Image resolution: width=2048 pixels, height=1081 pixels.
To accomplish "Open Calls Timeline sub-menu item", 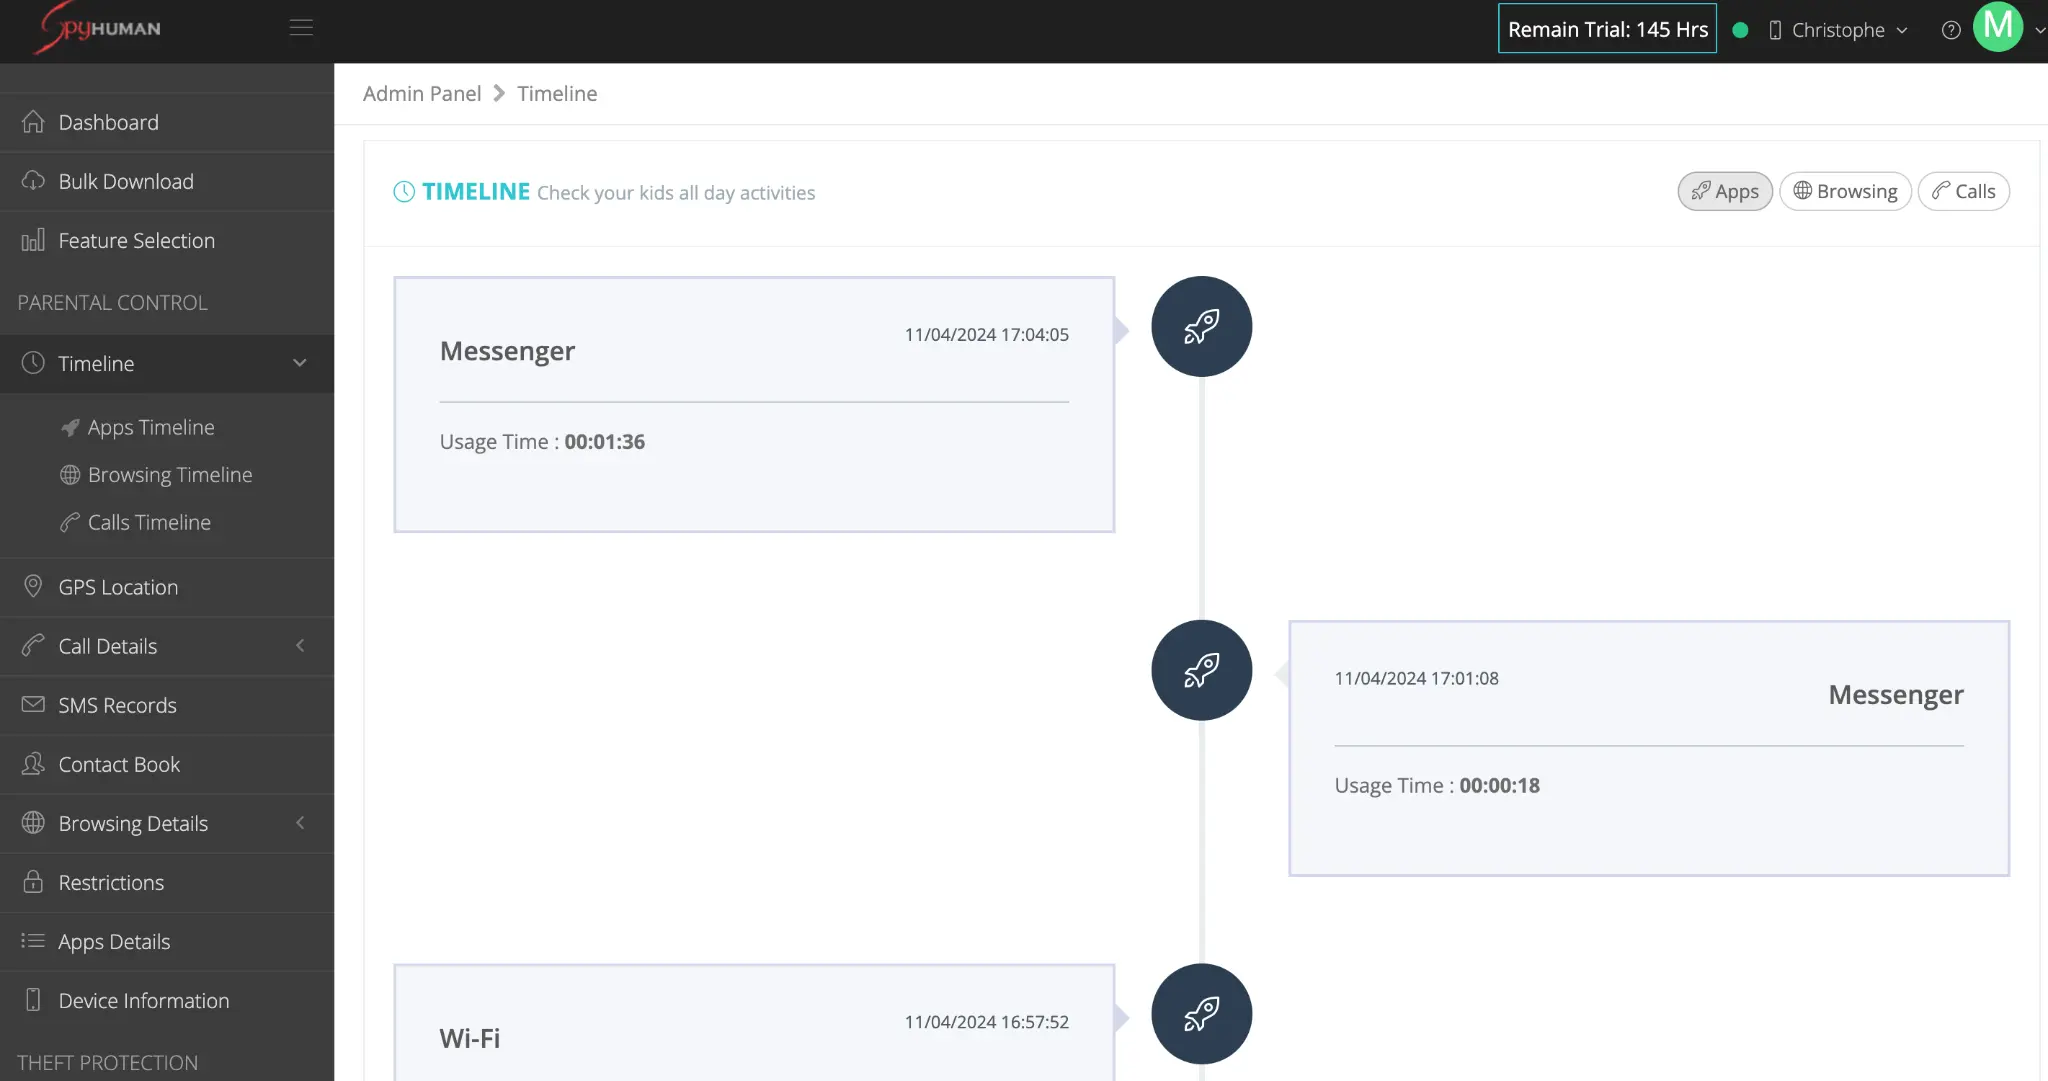I will (149, 522).
